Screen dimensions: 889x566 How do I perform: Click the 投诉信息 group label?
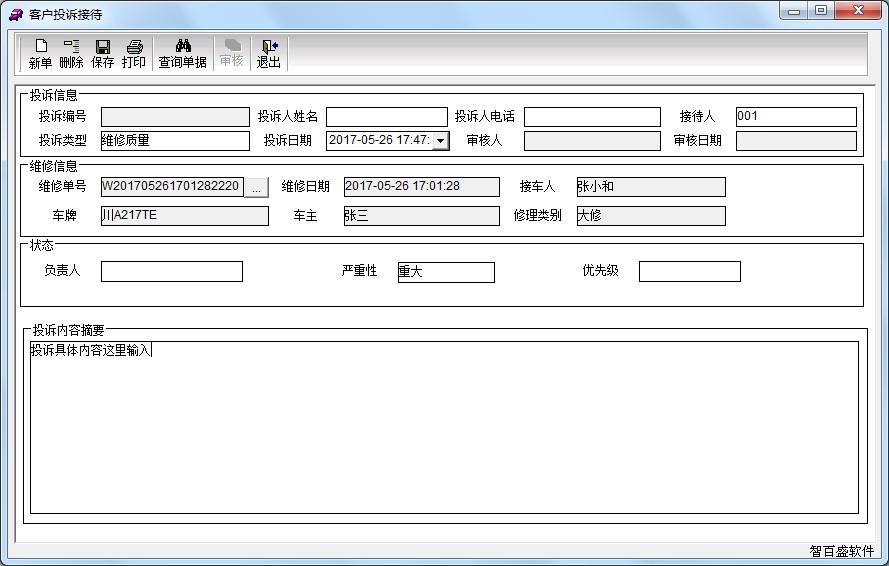pos(53,94)
